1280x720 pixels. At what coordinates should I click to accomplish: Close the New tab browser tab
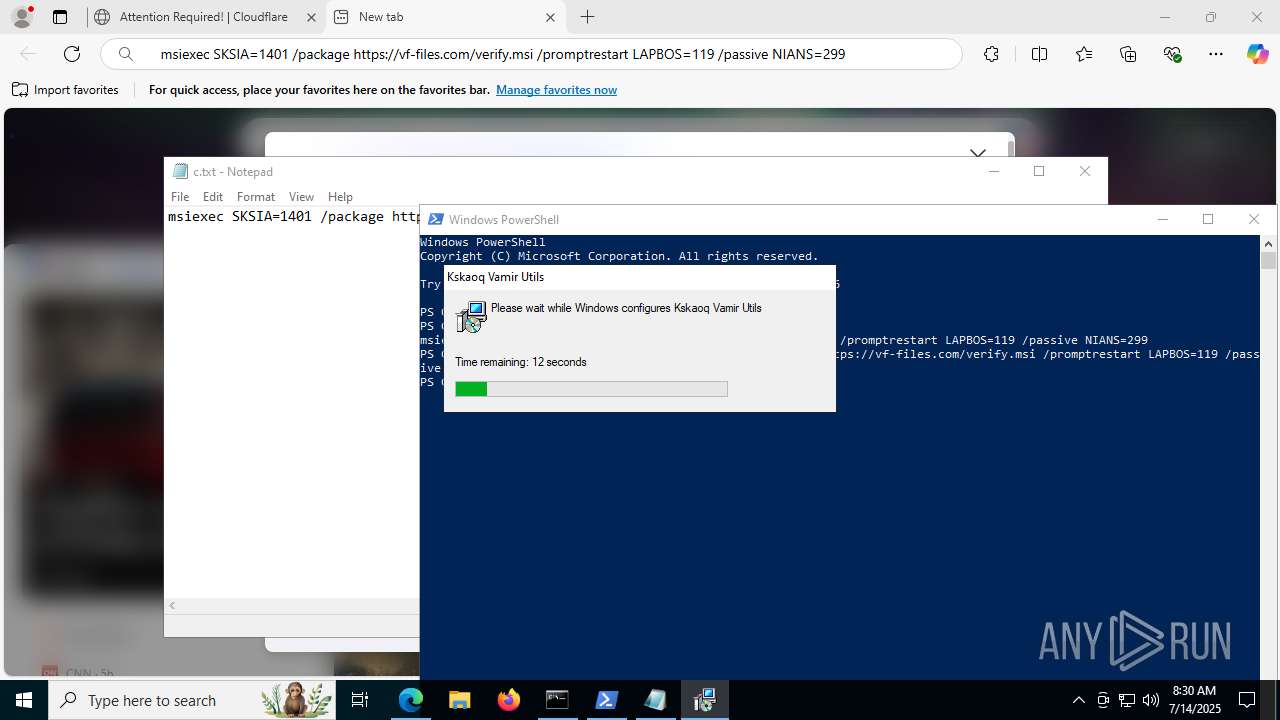coord(551,17)
